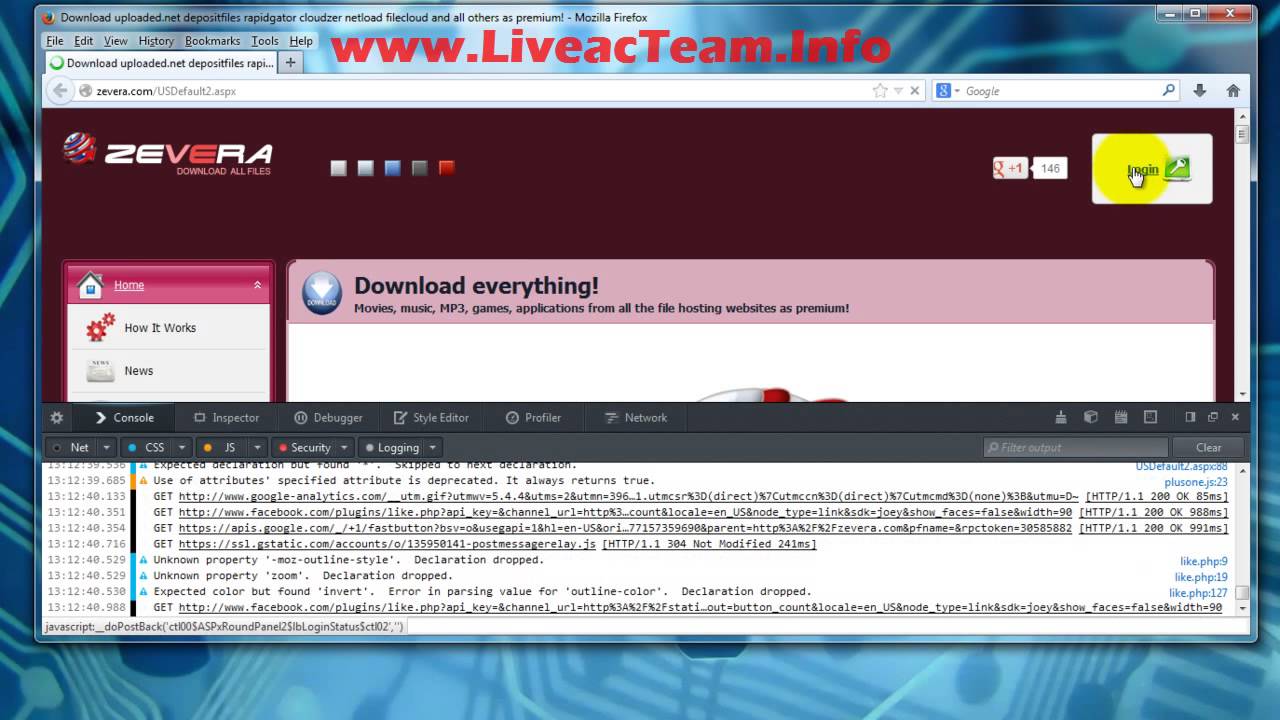1280x720 pixels.
Task: Open the like.php:127 source link
Action: click(x=1198, y=593)
